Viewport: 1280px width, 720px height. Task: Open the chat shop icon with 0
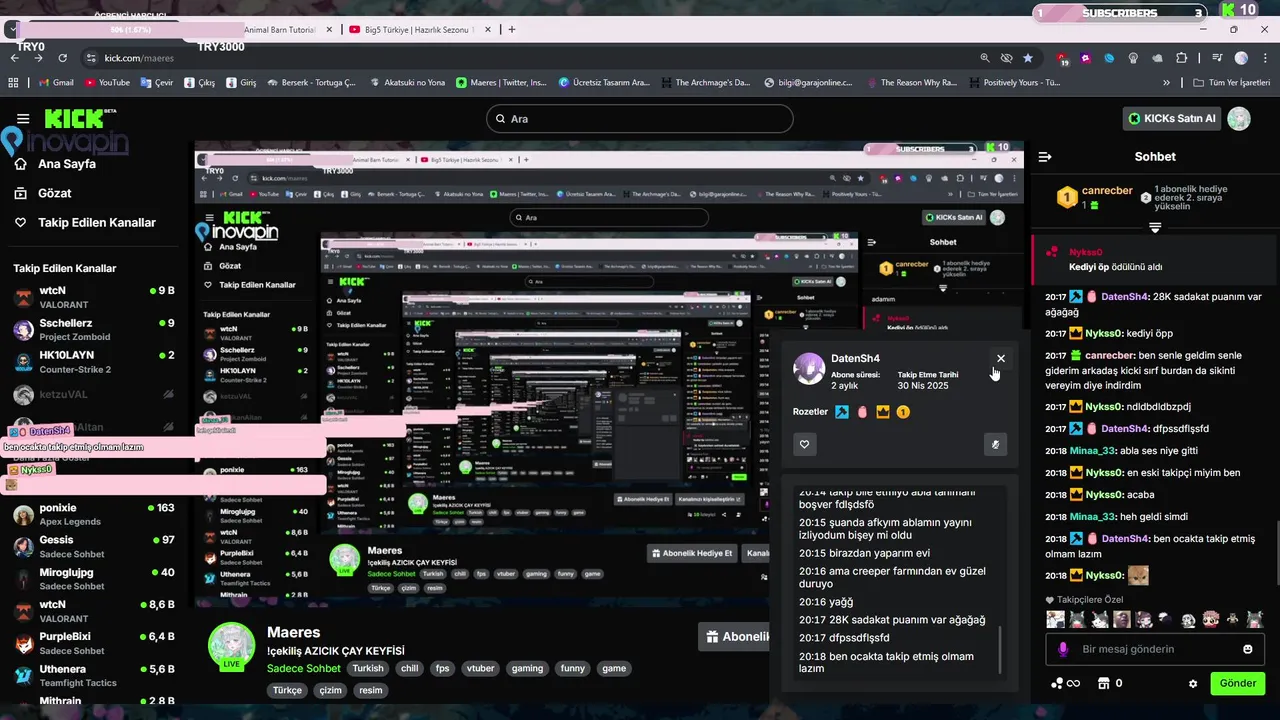pyautogui.click(x=1110, y=684)
